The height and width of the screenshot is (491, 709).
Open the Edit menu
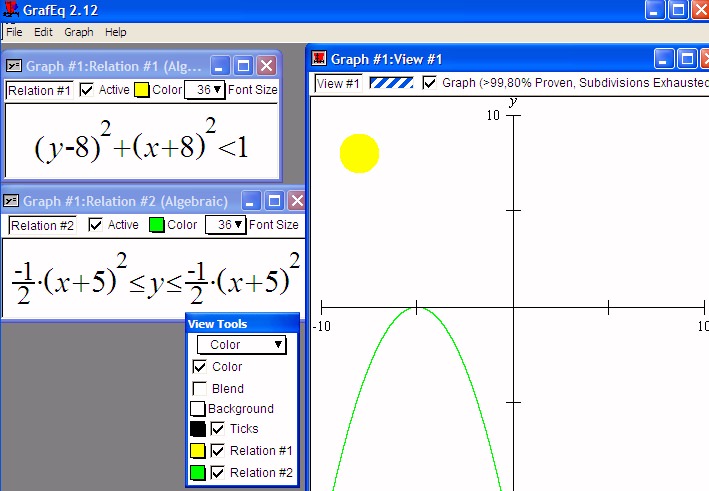coord(43,32)
